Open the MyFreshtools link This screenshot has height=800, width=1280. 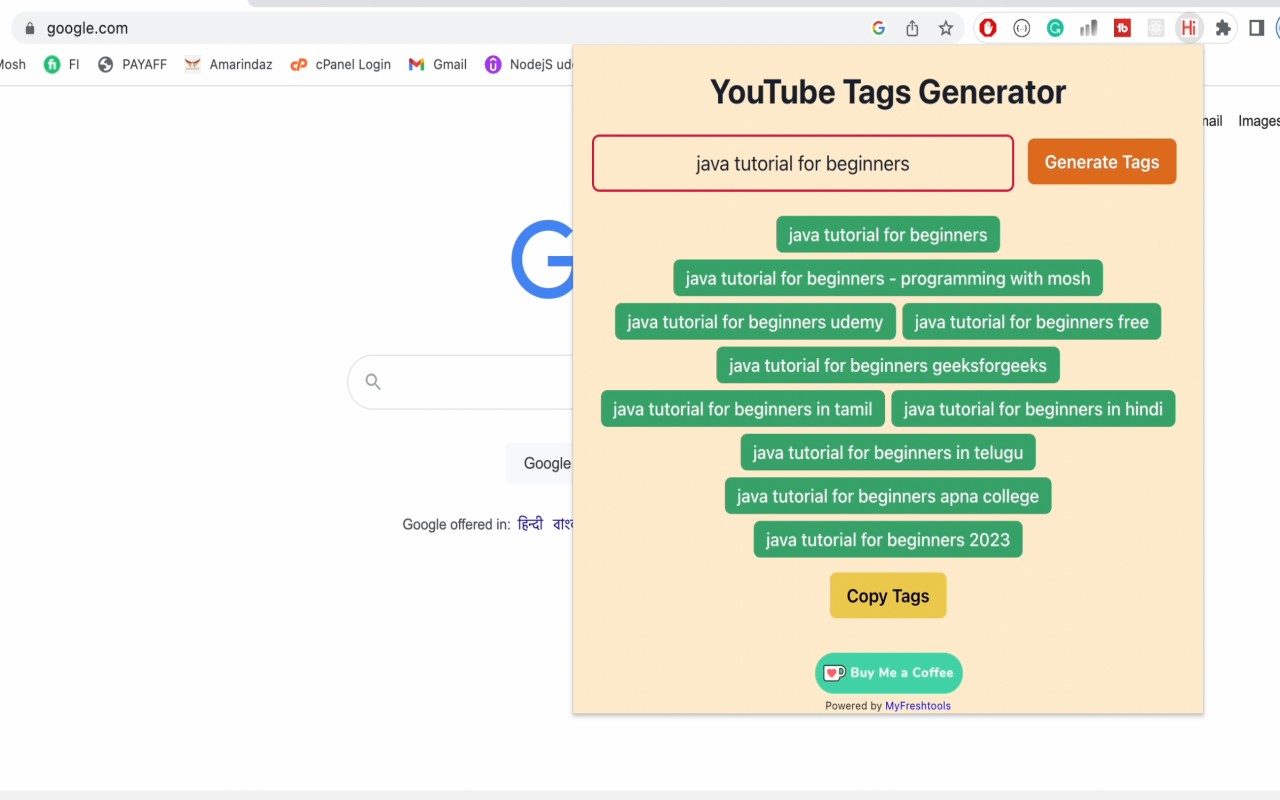click(x=918, y=705)
